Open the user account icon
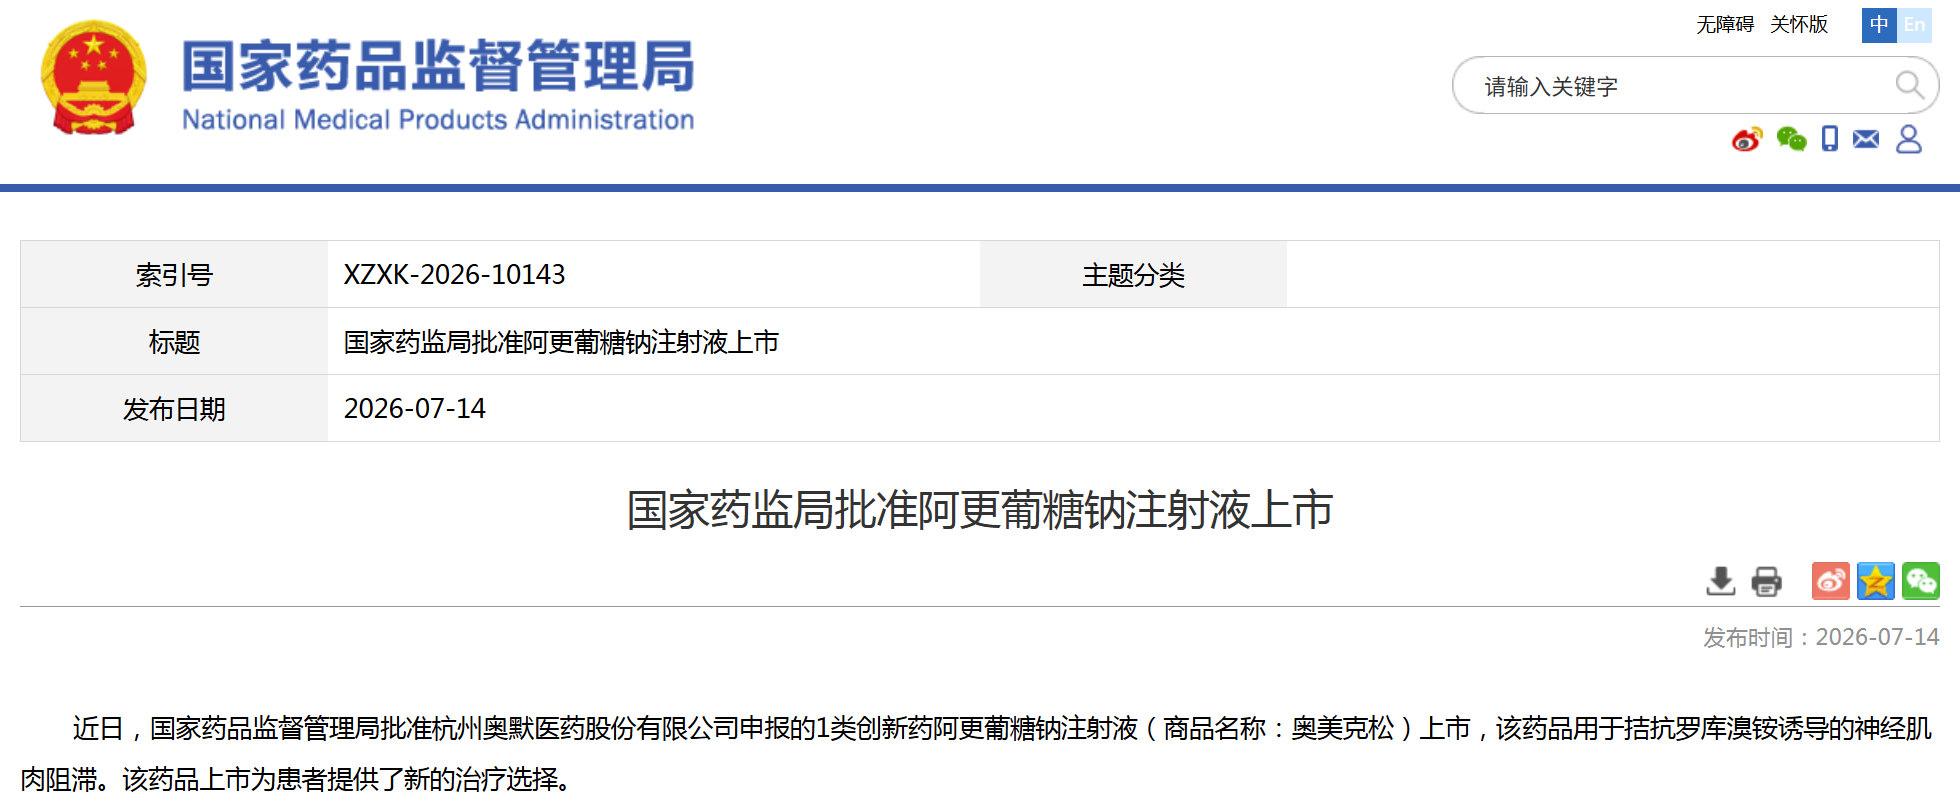The width and height of the screenshot is (1960, 812). pyautogui.click(x=1909, y=139)
